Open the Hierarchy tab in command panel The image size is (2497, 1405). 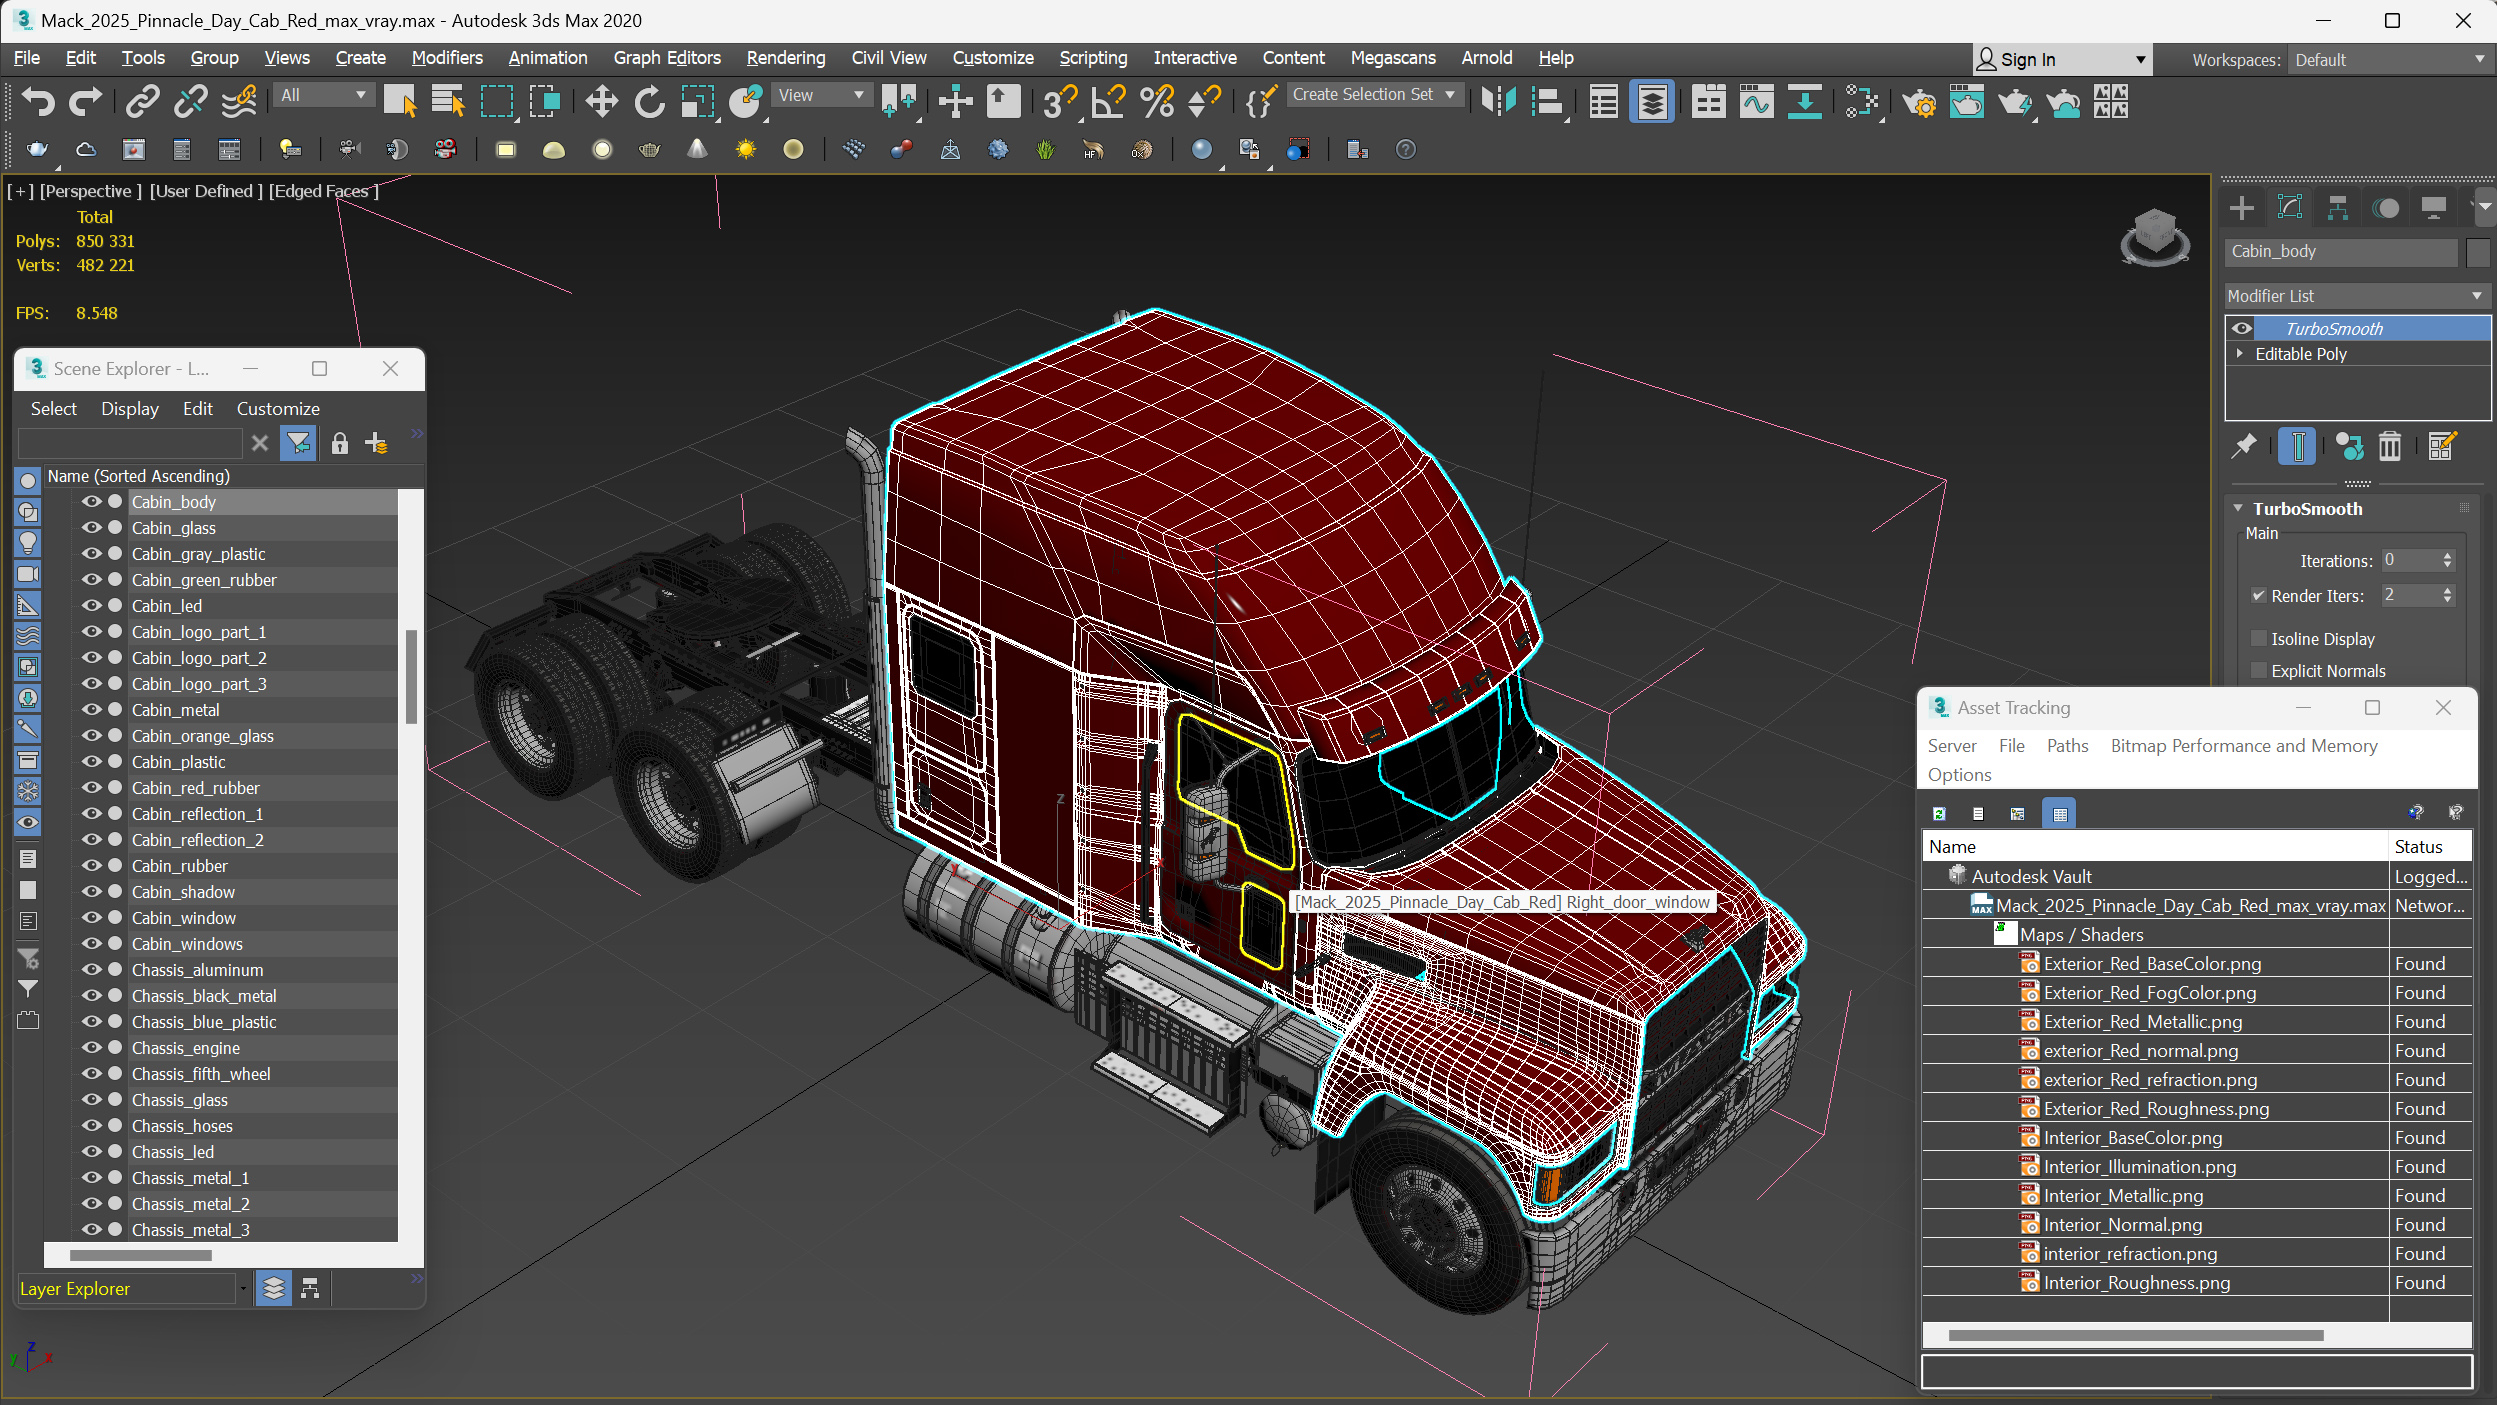point(2337,207)
